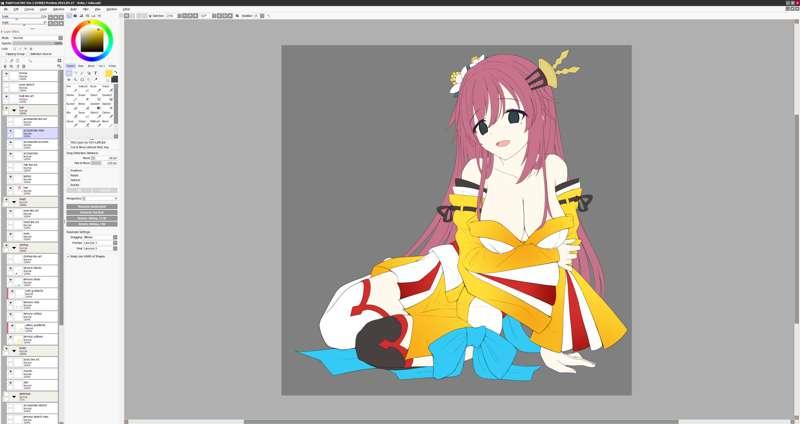Toggle the color mixer panel icon
800x424 pixels.
[x=87, y=16]
